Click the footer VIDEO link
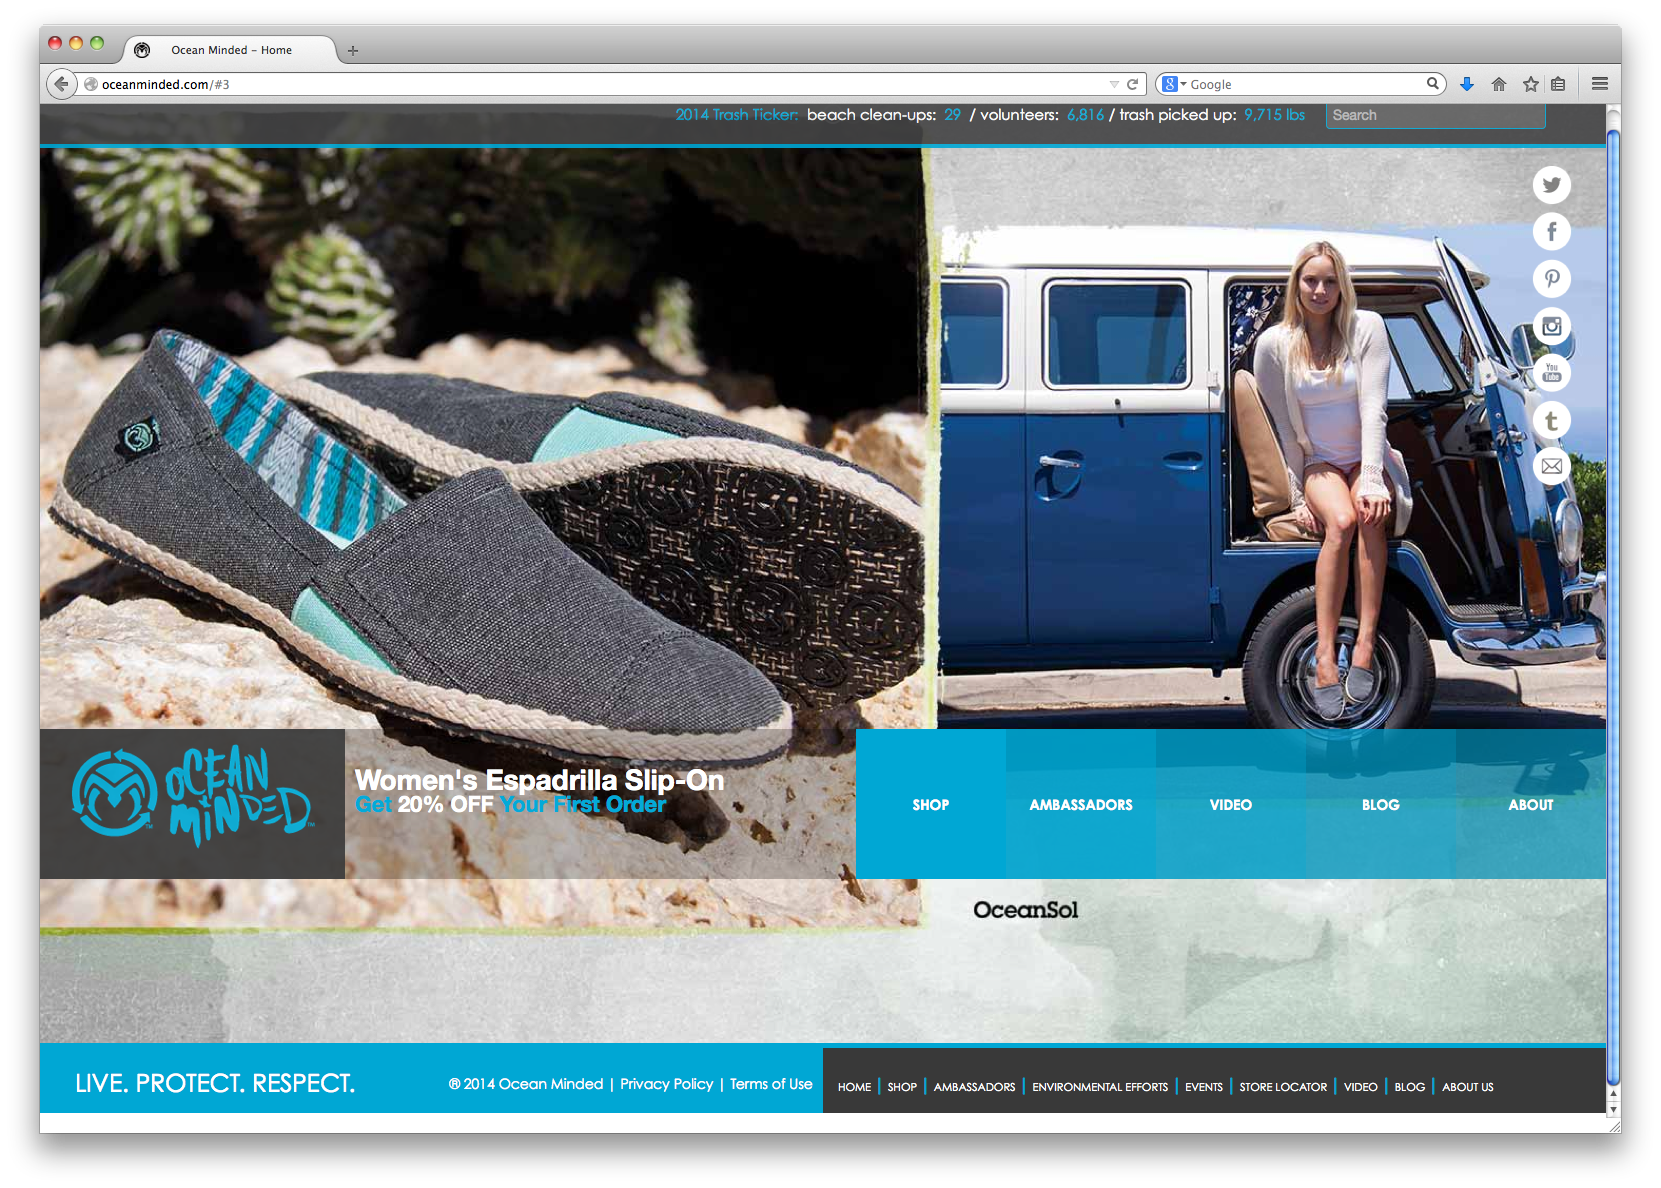Viewport: 1661px width, 1188px height. [x=1361, y=1087]
